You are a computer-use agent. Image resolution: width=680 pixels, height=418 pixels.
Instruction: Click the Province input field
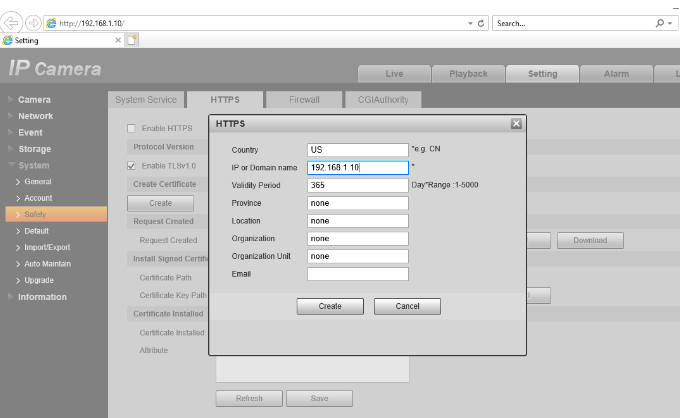pyautogui.click(x=358, y=203)
